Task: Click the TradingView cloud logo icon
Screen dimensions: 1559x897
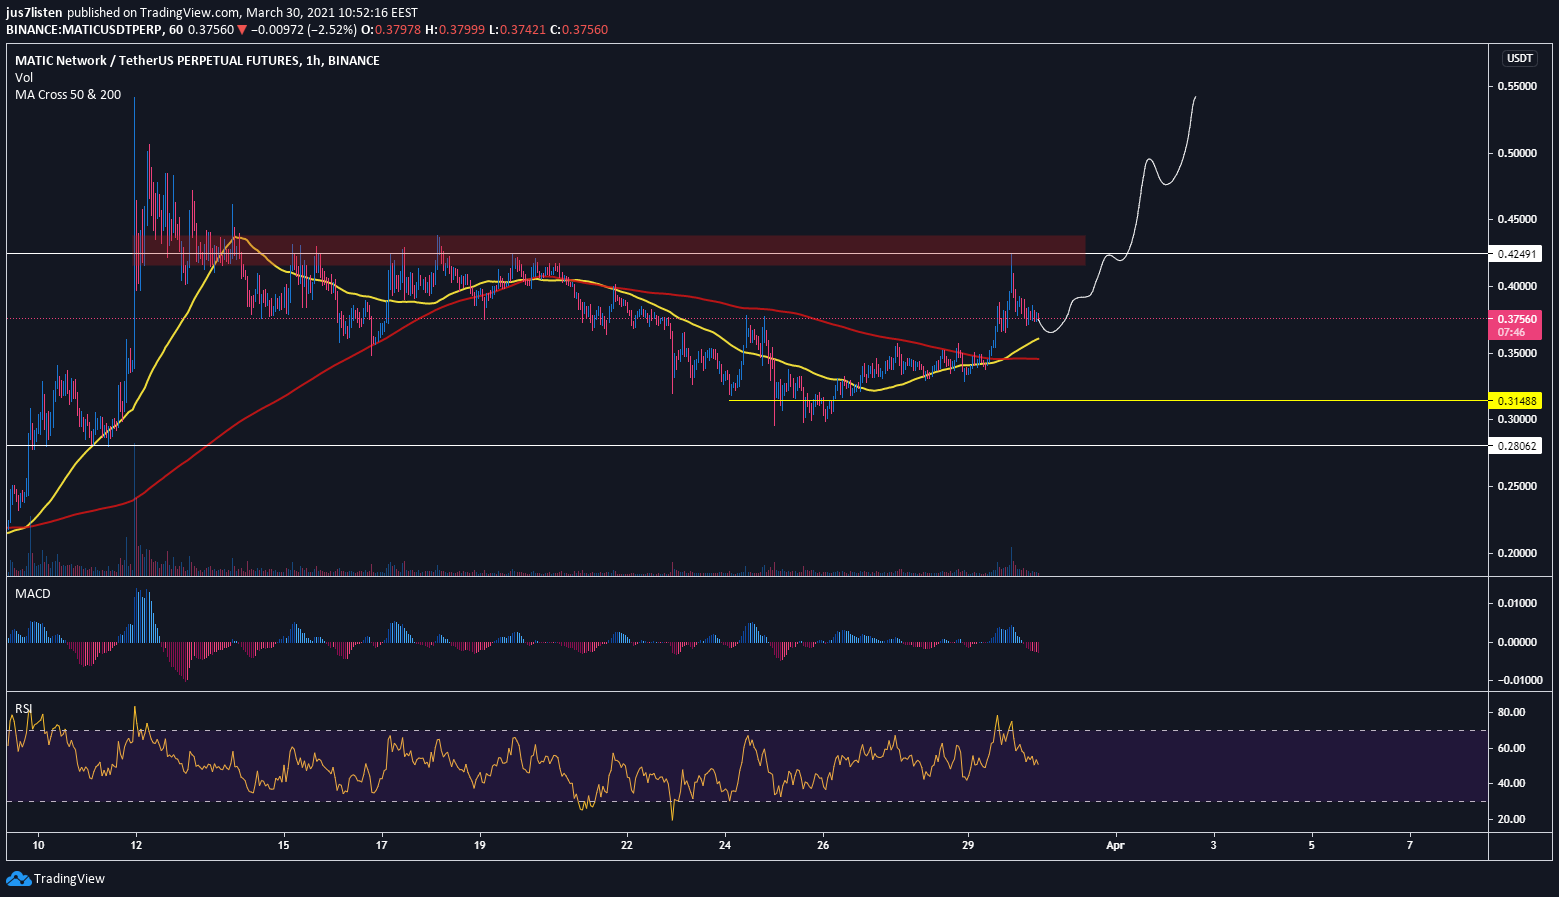Action: (18, 878)
